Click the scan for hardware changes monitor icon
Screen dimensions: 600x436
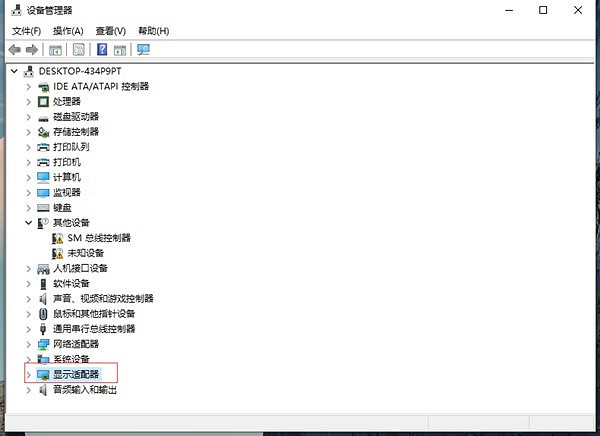(144, 49)
